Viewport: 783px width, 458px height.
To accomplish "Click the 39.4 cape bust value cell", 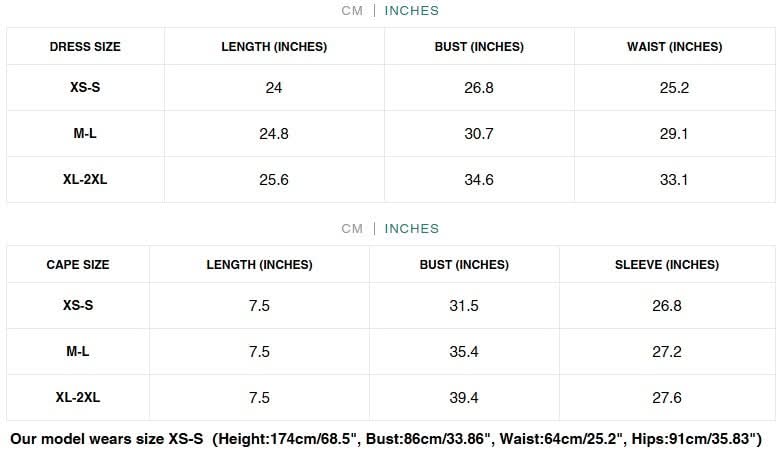I will click(464, 398).
